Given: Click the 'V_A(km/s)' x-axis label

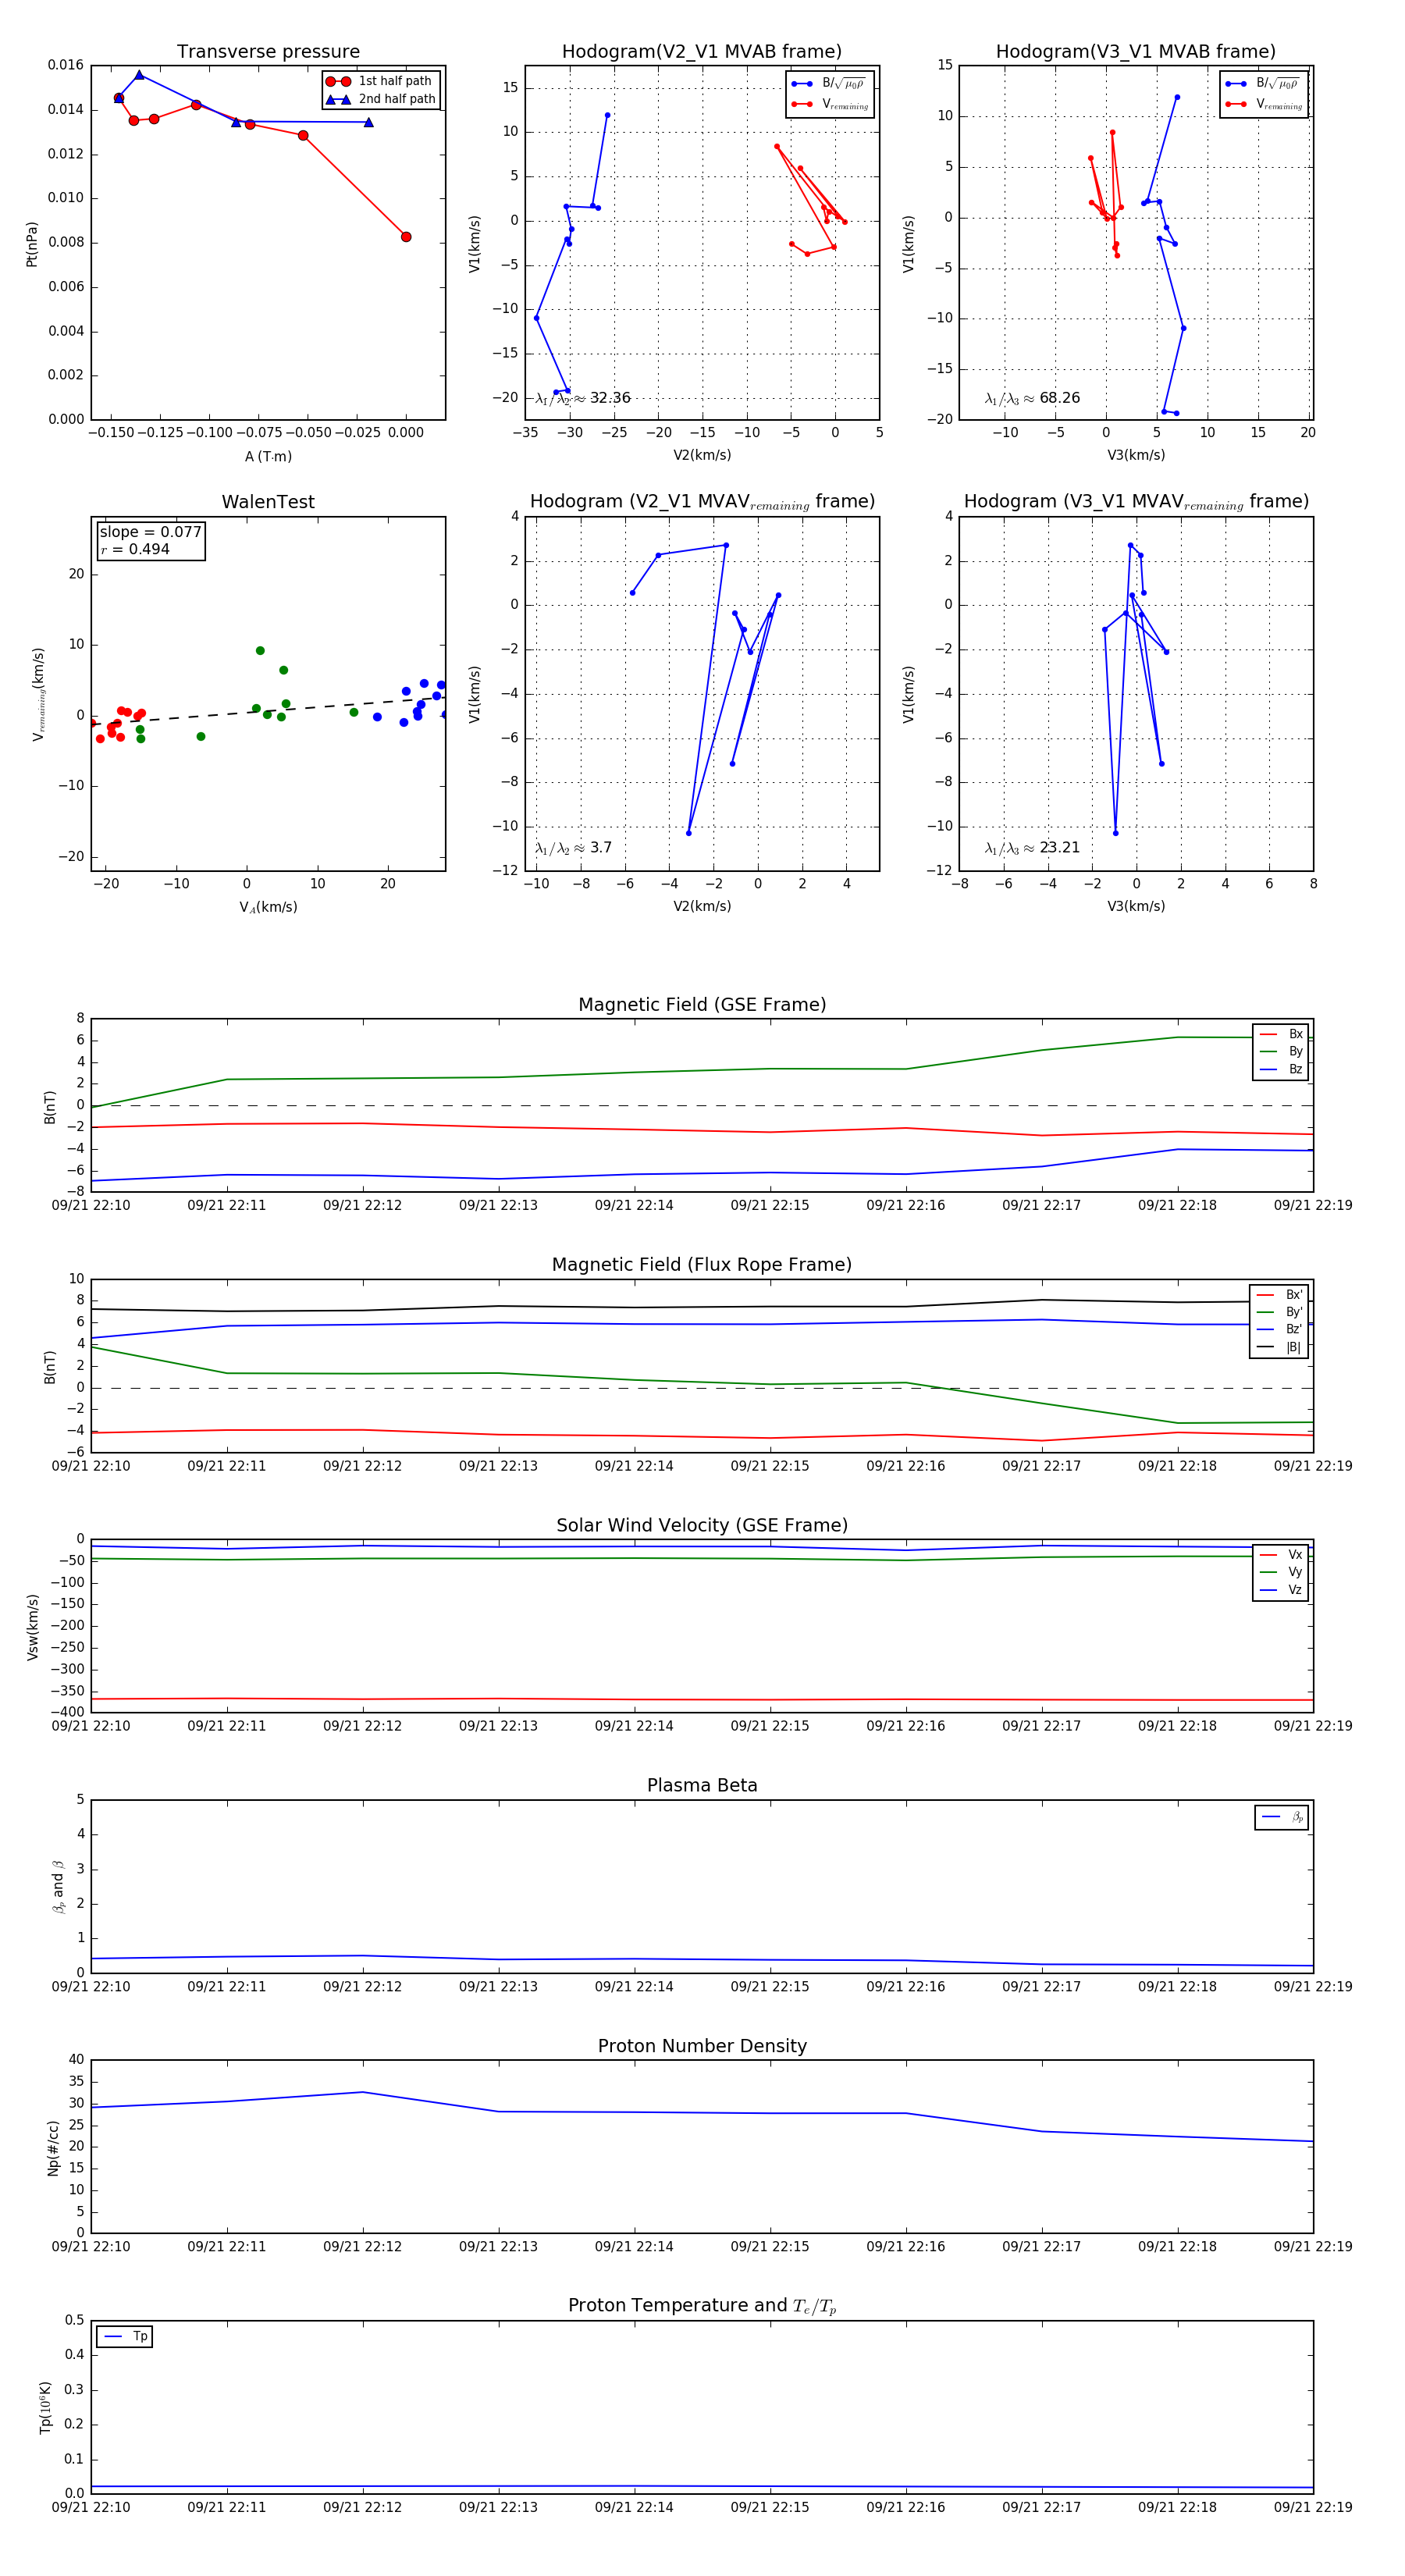Looking at the screenshot, I should click(268, 907).
